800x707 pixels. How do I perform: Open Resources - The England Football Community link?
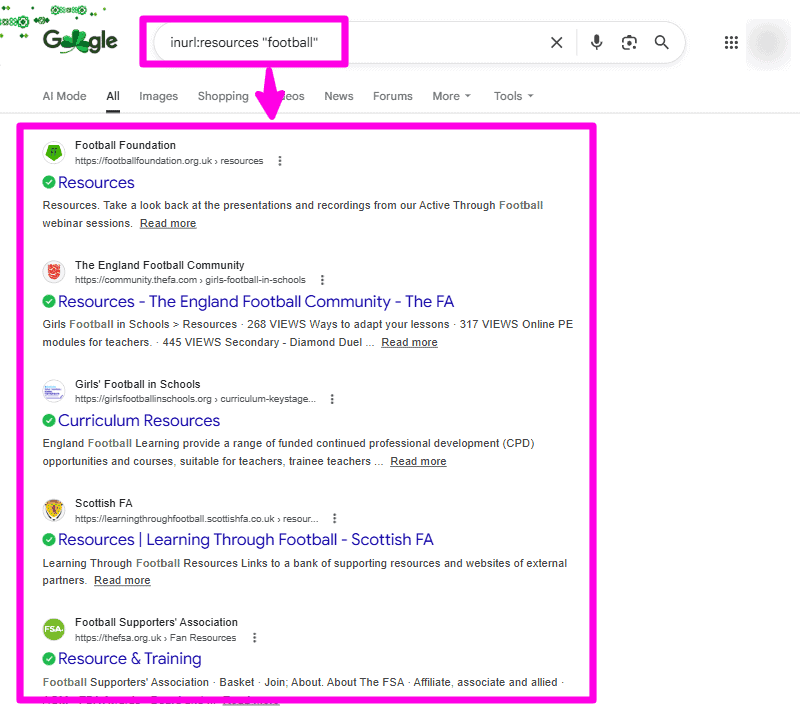click(x=256, y=301)
